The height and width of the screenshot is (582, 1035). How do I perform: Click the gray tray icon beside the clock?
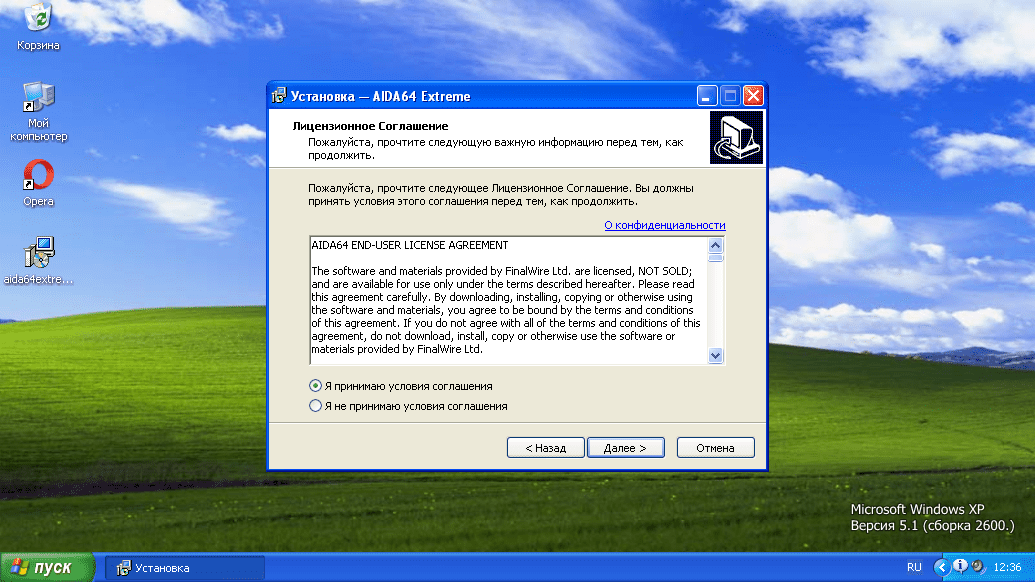point(978,566)
